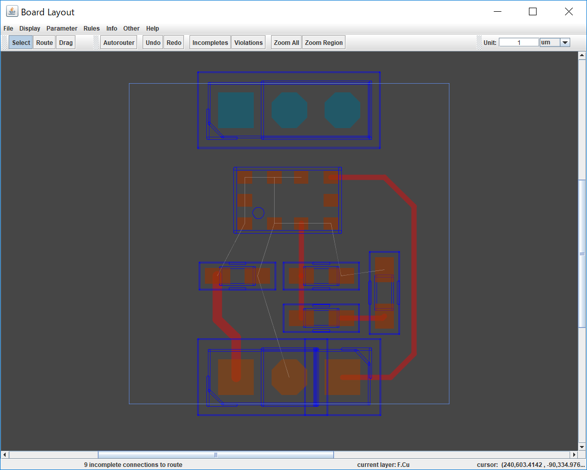
Task: Click the Redo toolbar button
Action: [x=174, y=43]
